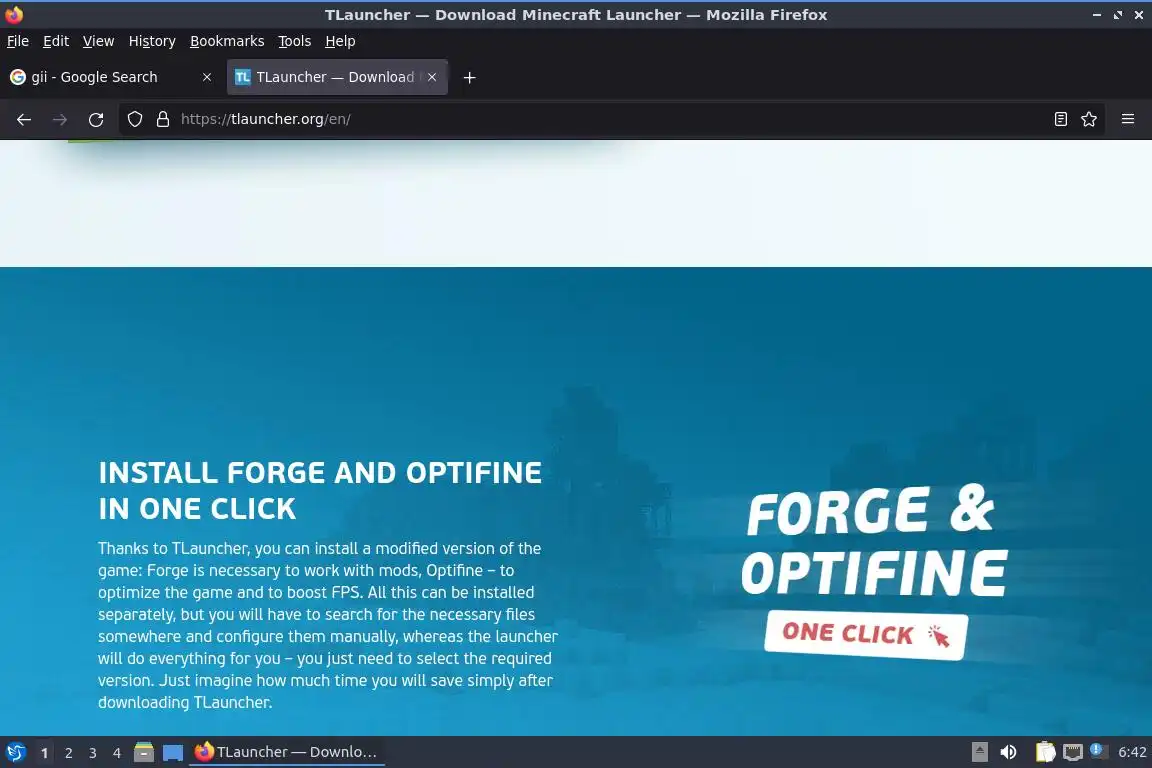Open the volume speaker tray icon
This screenshot has width=1152, height=768.
click(1009, 752)
